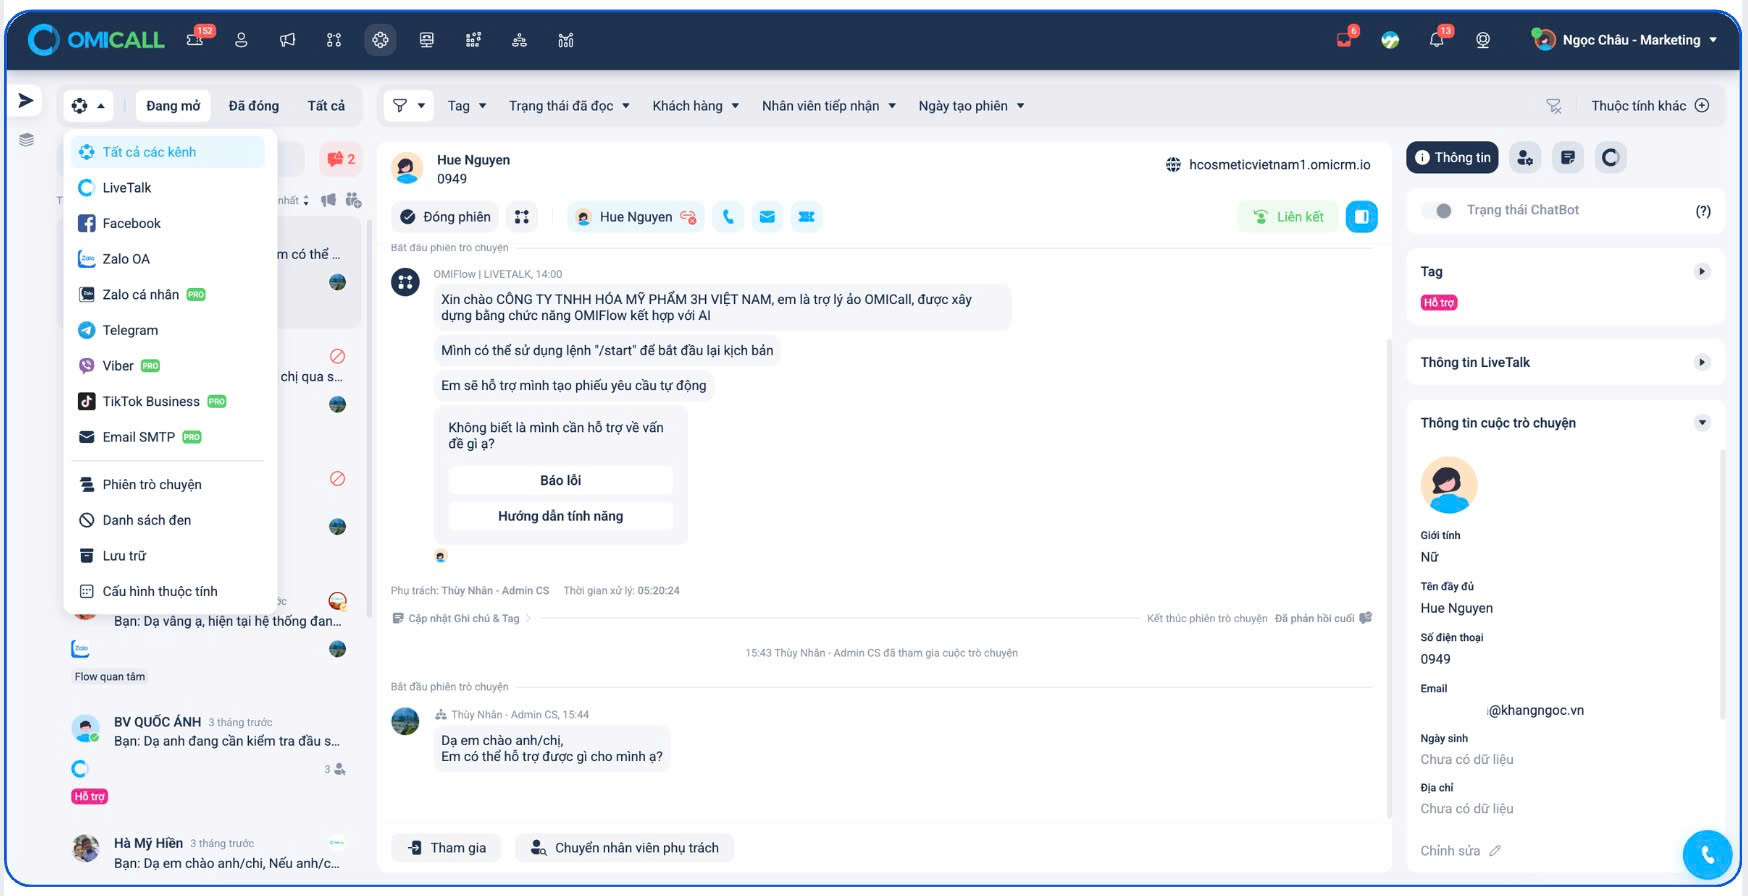Open the megaphone campaign icon in top bar
The width and height of the screenshot is (1748, 896).
pyautogui.click(x=288, y=40)
